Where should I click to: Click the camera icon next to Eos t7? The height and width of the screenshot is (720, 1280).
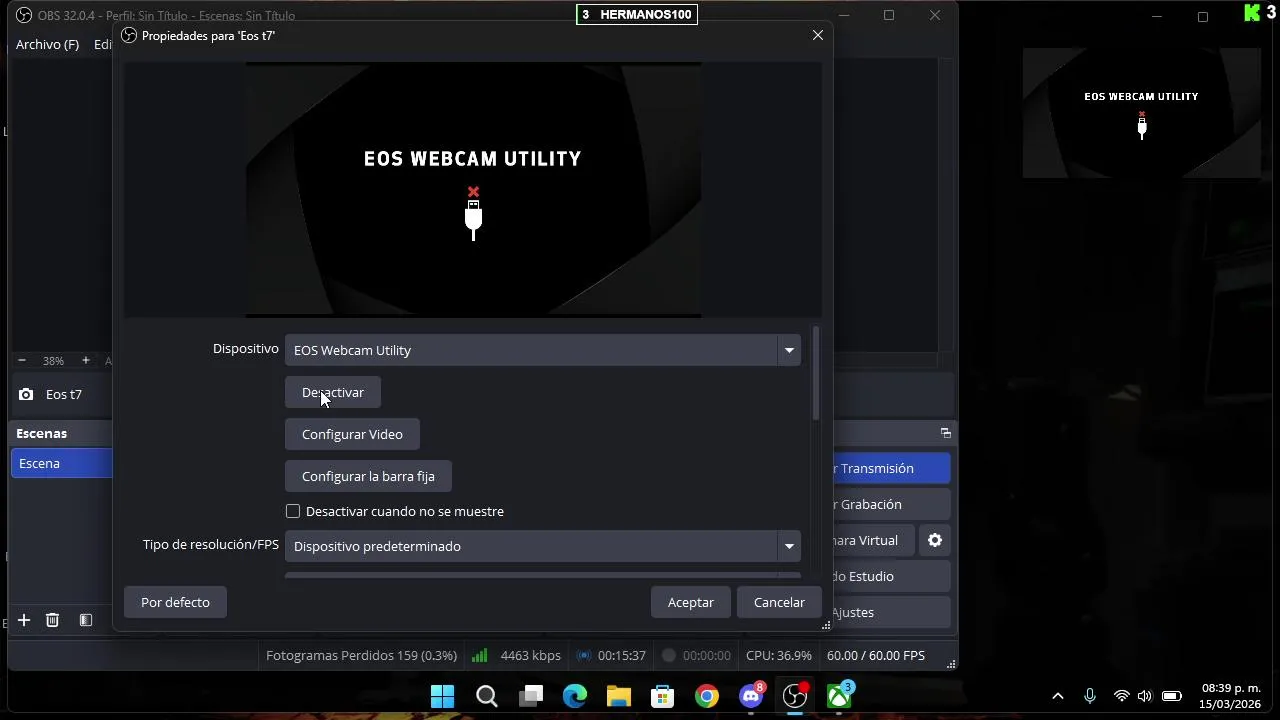click(26, 394)
